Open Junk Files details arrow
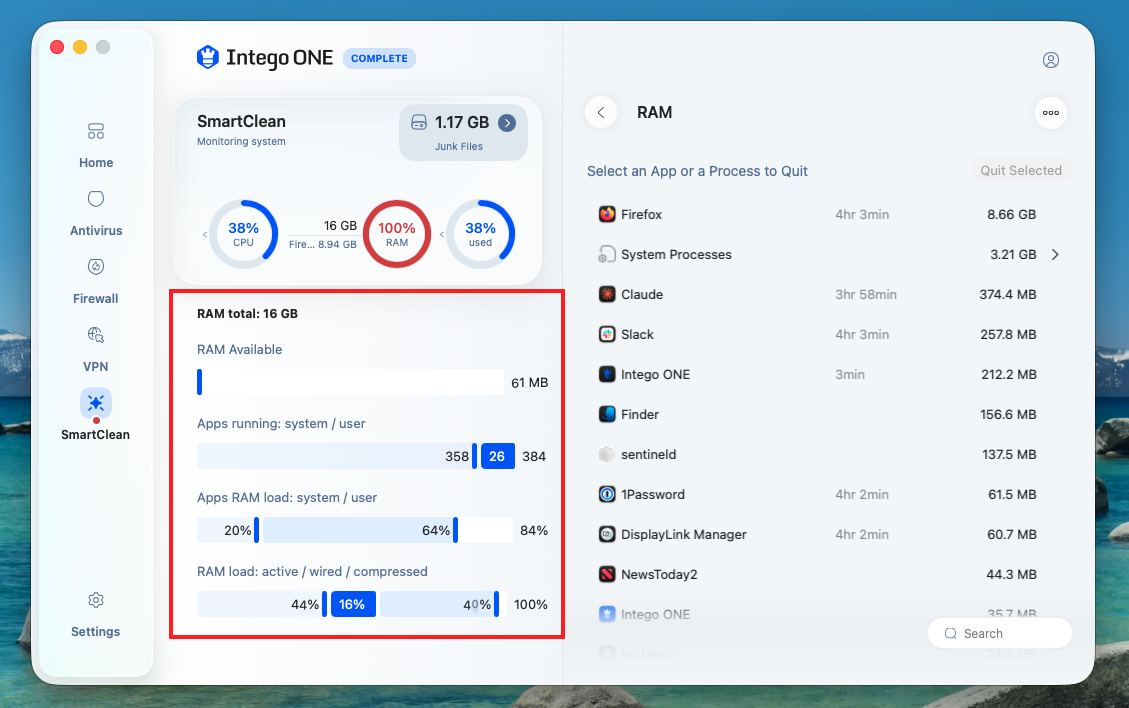1129x708 pixels. tap(507, 123)
